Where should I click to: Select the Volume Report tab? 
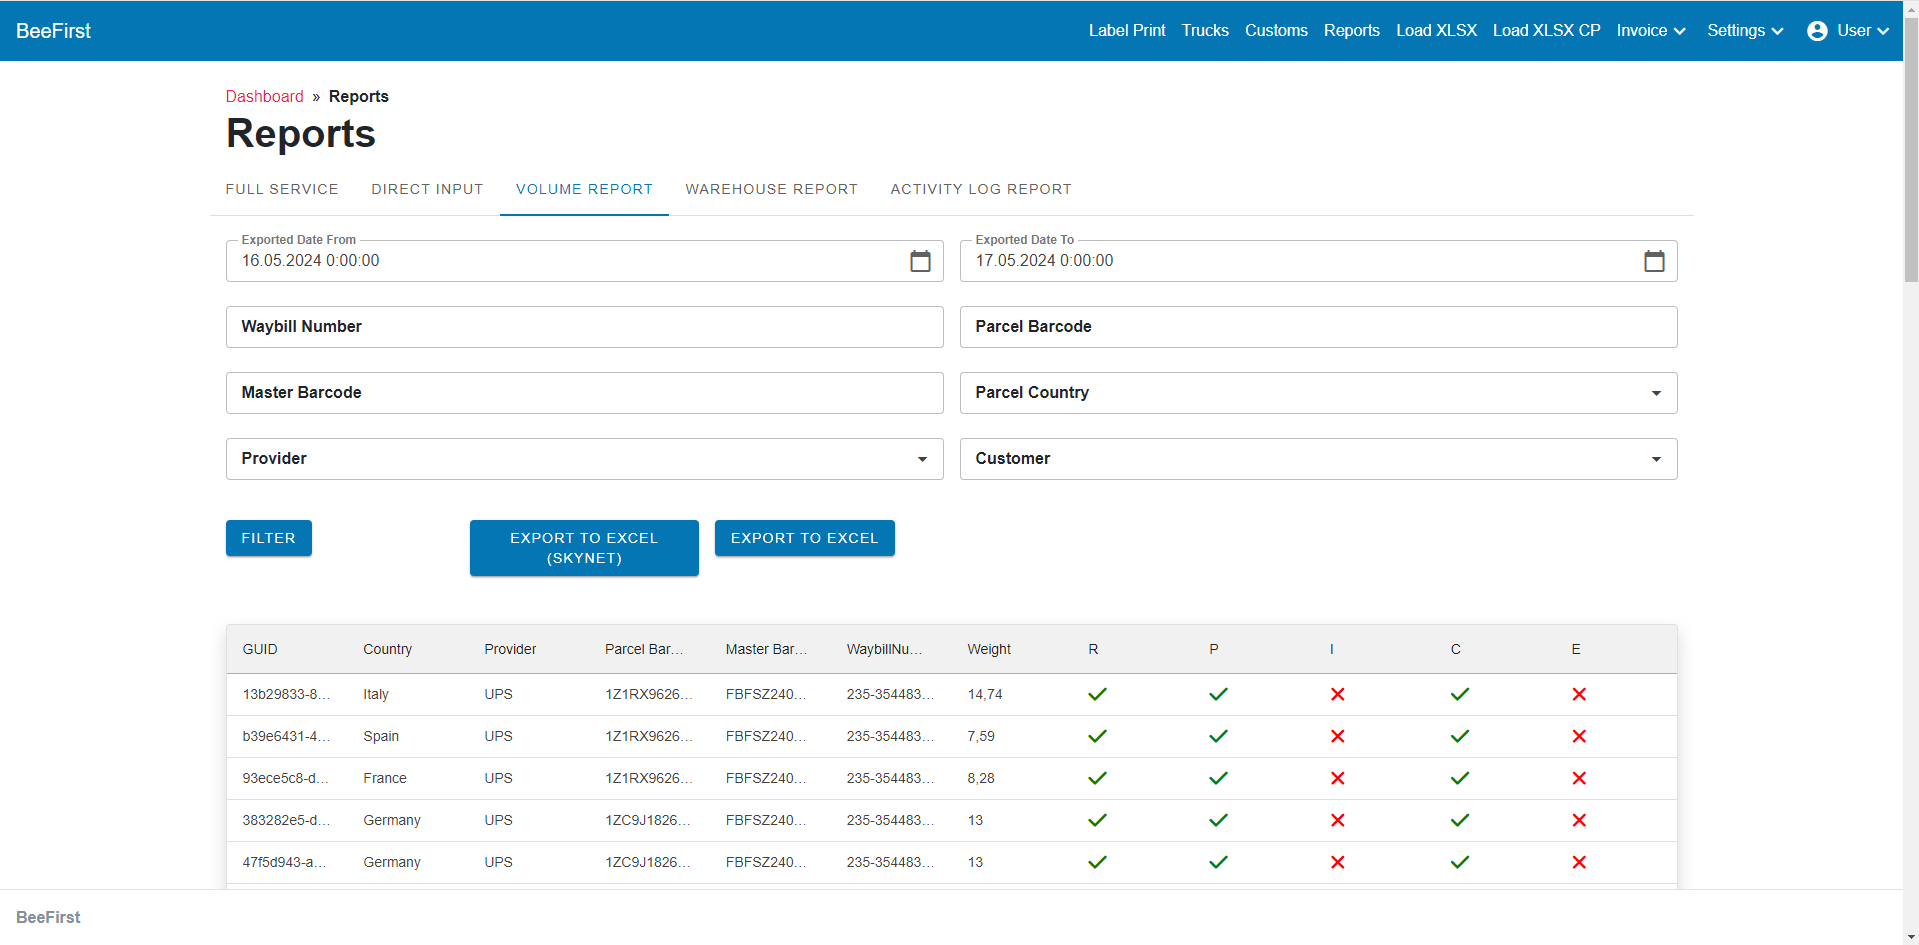point(584,189)
